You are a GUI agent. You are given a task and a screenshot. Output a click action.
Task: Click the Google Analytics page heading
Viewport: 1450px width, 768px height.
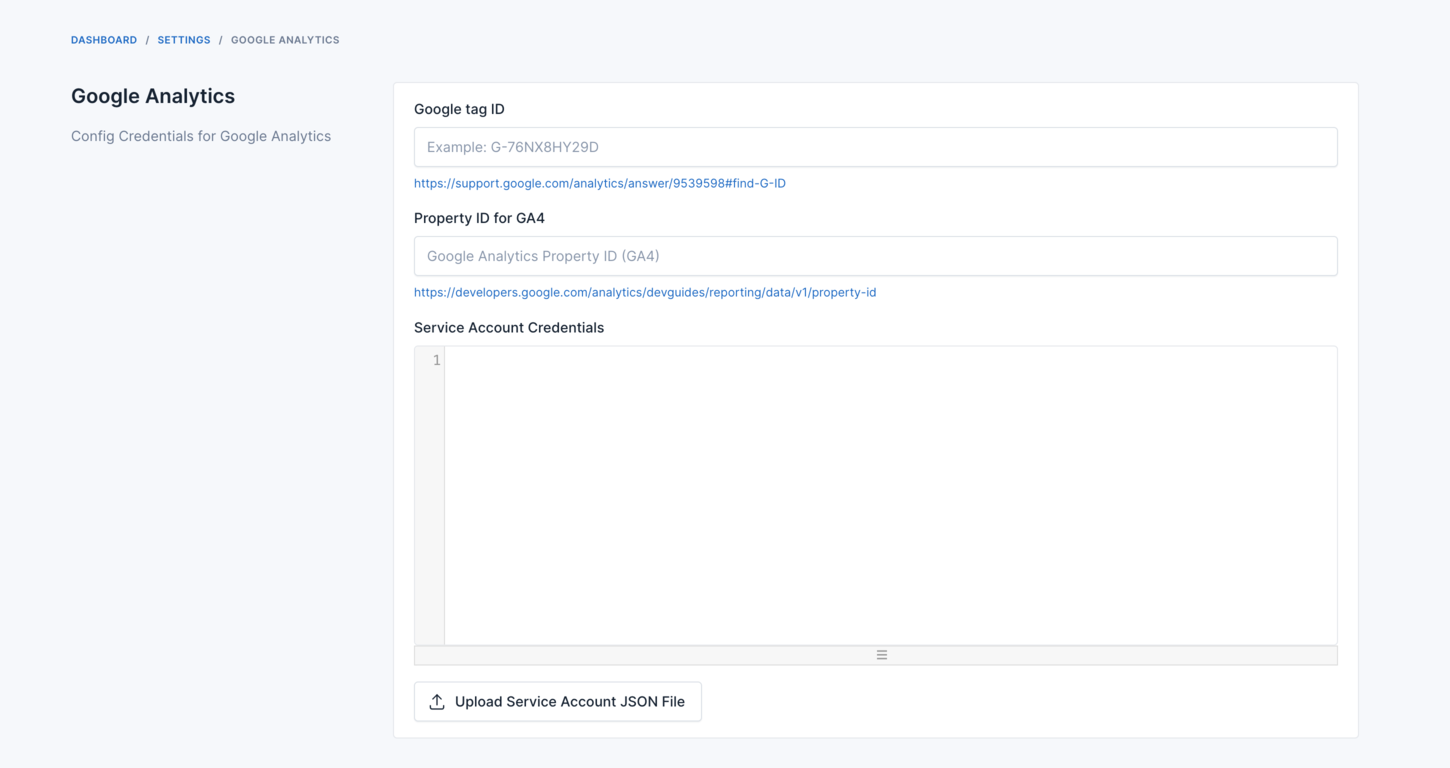[153, 96]
